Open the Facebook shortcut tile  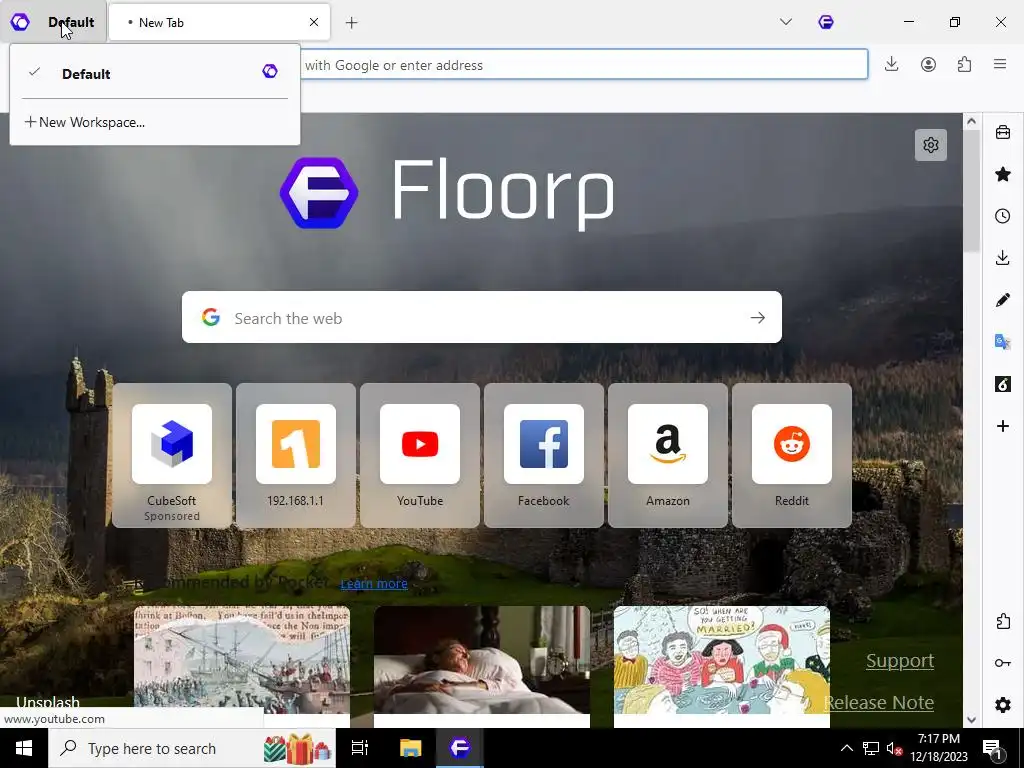[544, 455]
